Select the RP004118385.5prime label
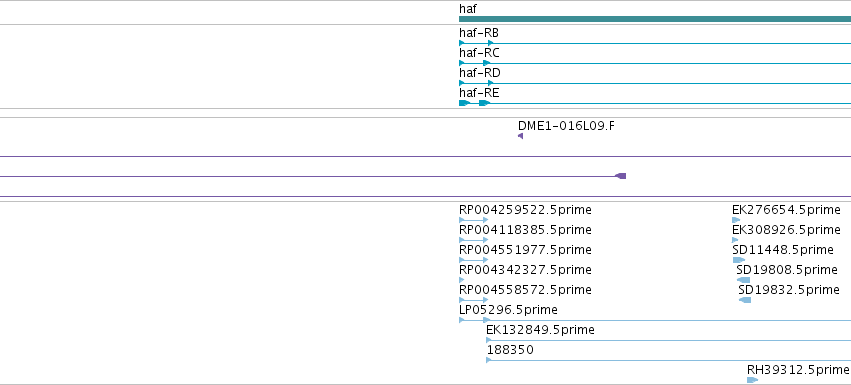The width and height of the screenshot is (851, 385). point(525,230)
